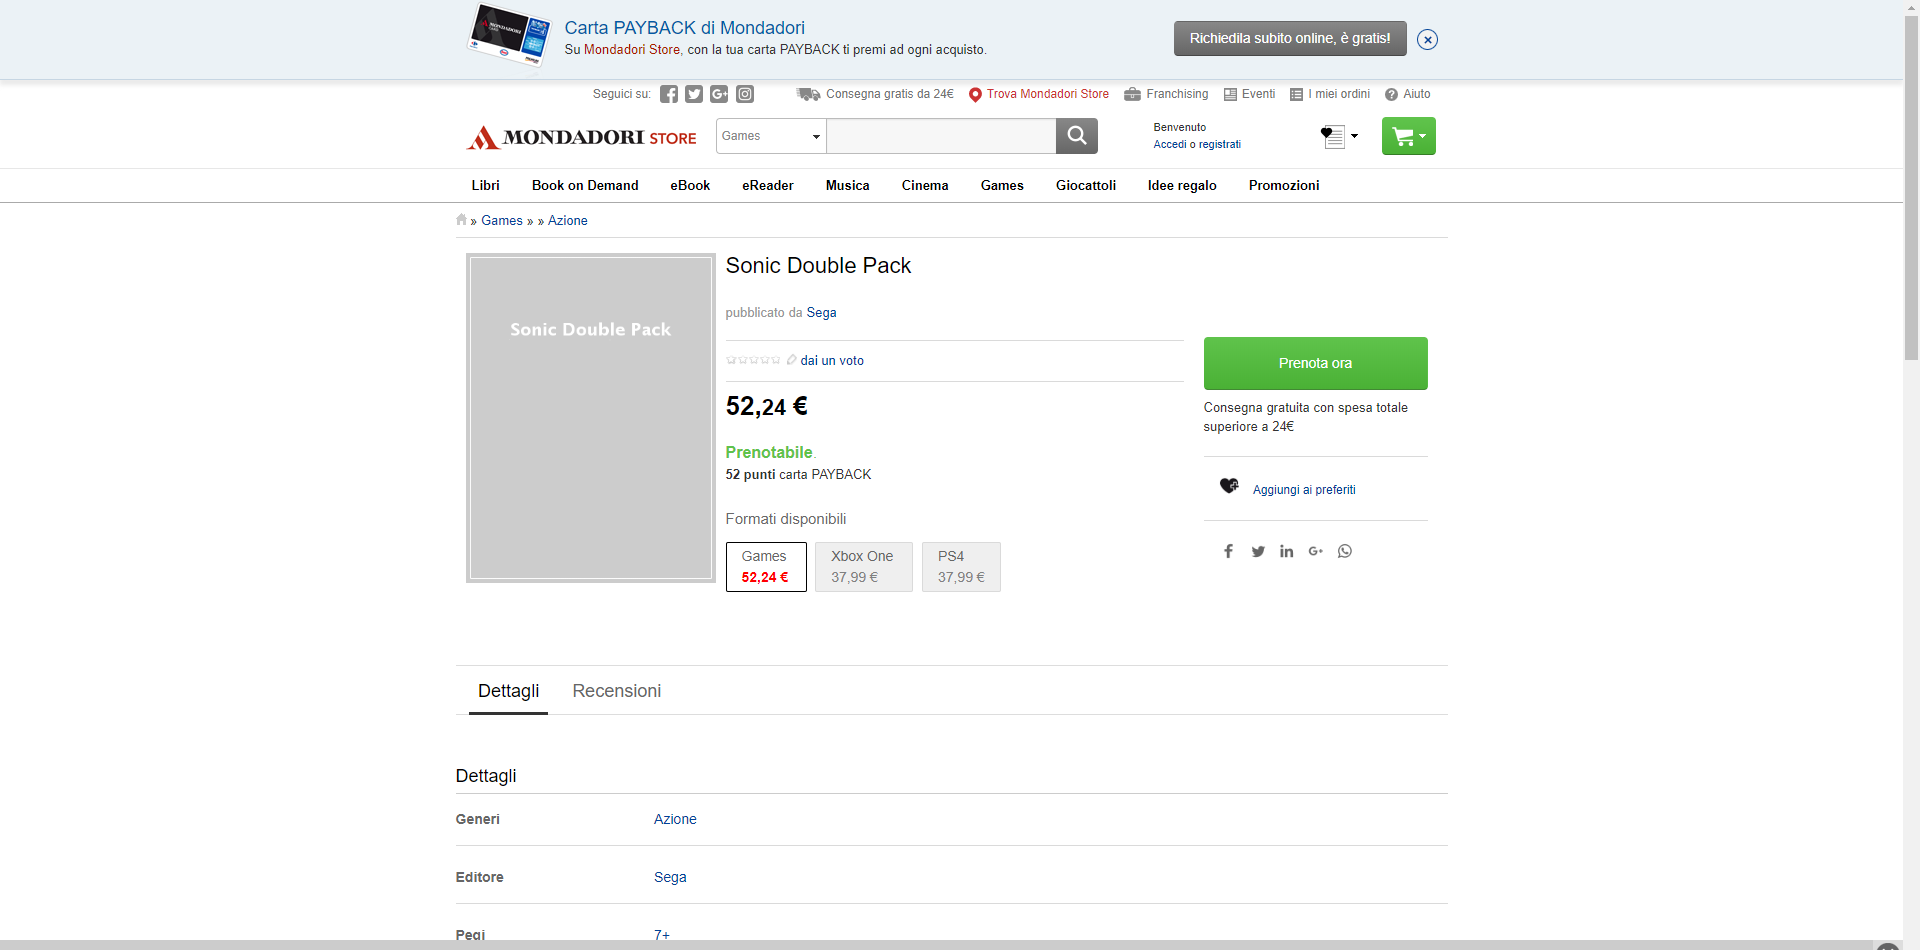Click Games breadcrumb link
Screen dimensions: 1920x950
coord(502,220)
